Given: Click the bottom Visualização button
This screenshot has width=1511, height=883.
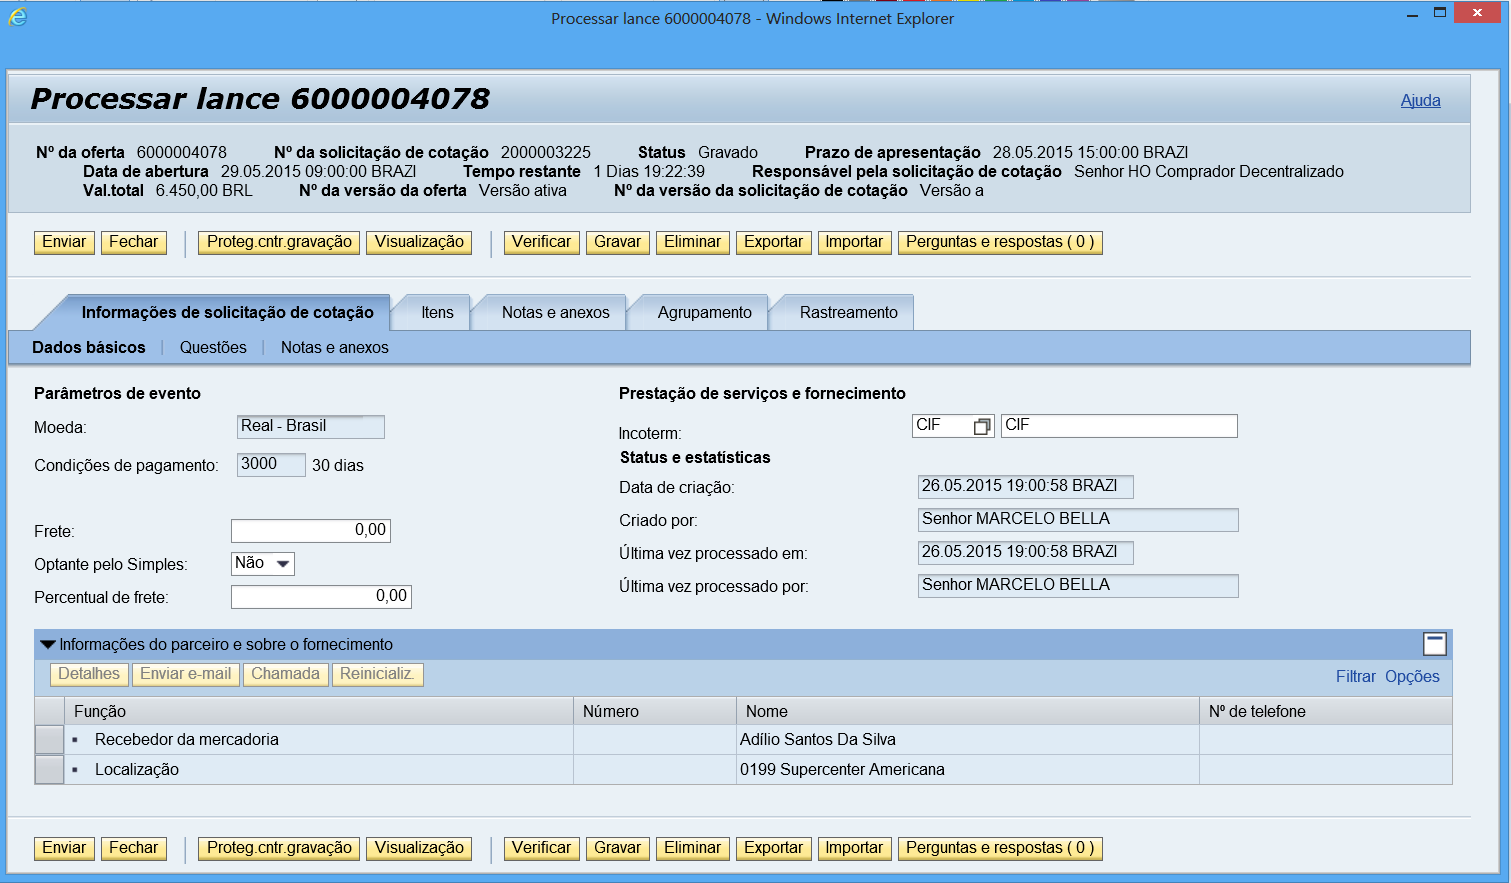Looking at the screenshot, I should coord(419,848).
